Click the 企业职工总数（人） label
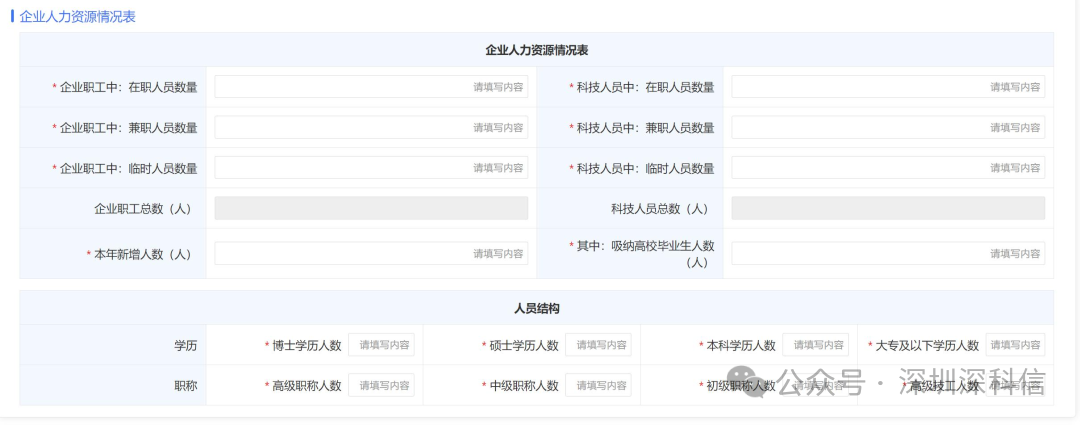Image resolution: width=1080 pixels, height=425 pixels. tap(143, 209)
